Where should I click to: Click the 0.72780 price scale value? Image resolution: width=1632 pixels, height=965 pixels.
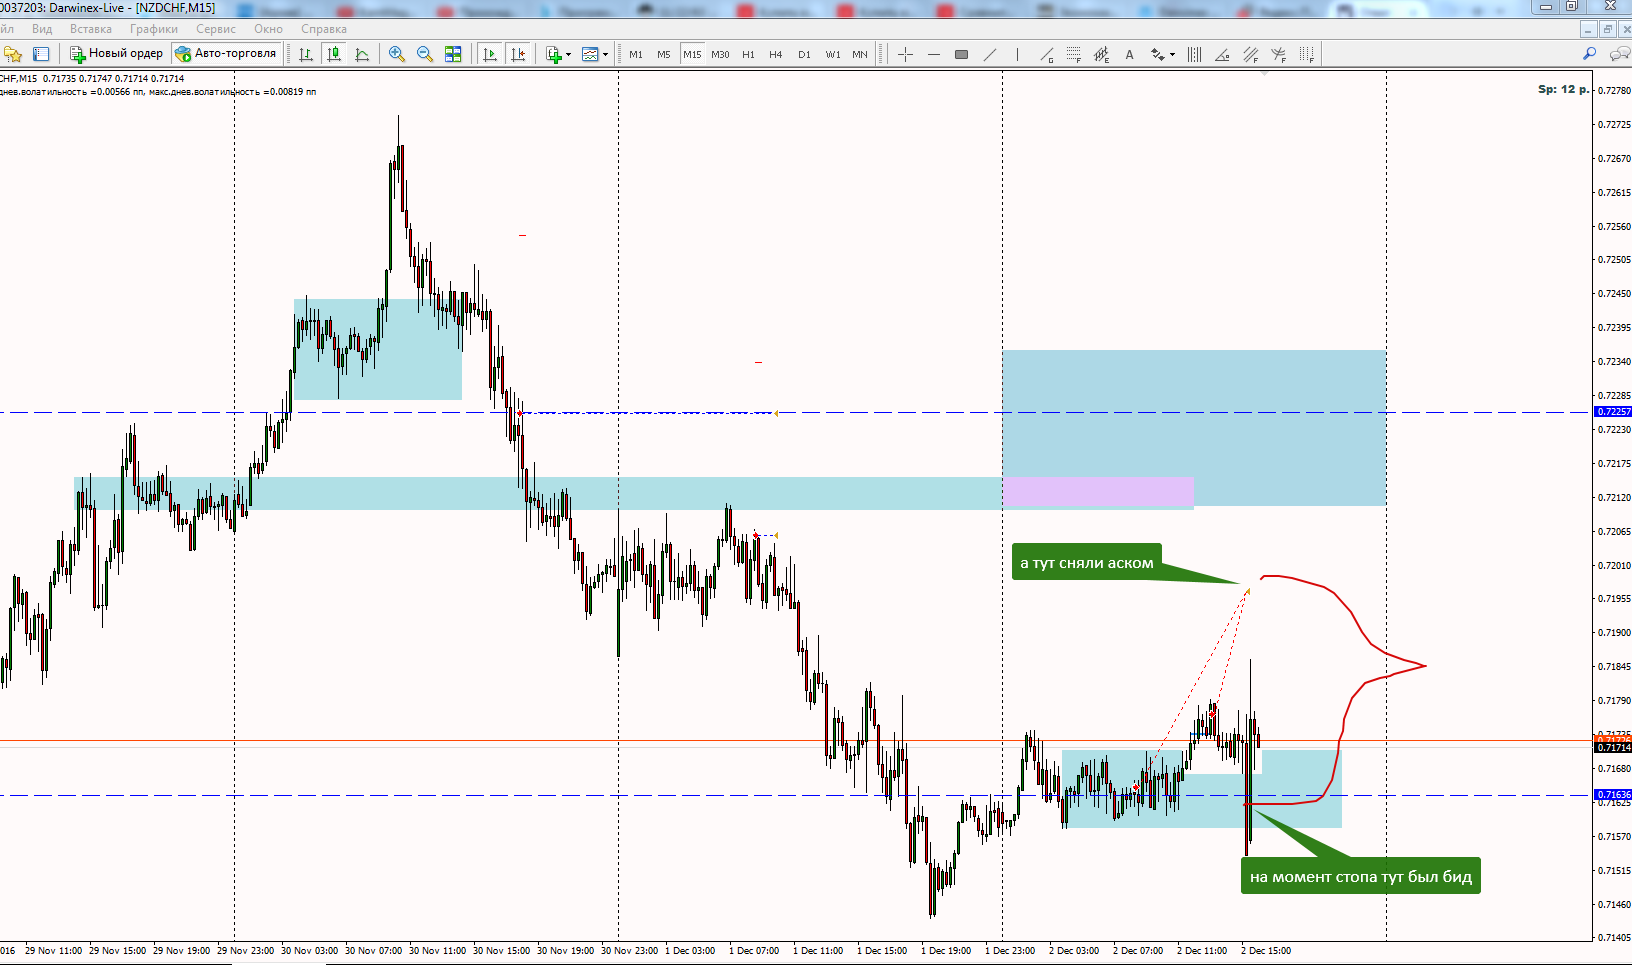click(x=1614, y=91)
